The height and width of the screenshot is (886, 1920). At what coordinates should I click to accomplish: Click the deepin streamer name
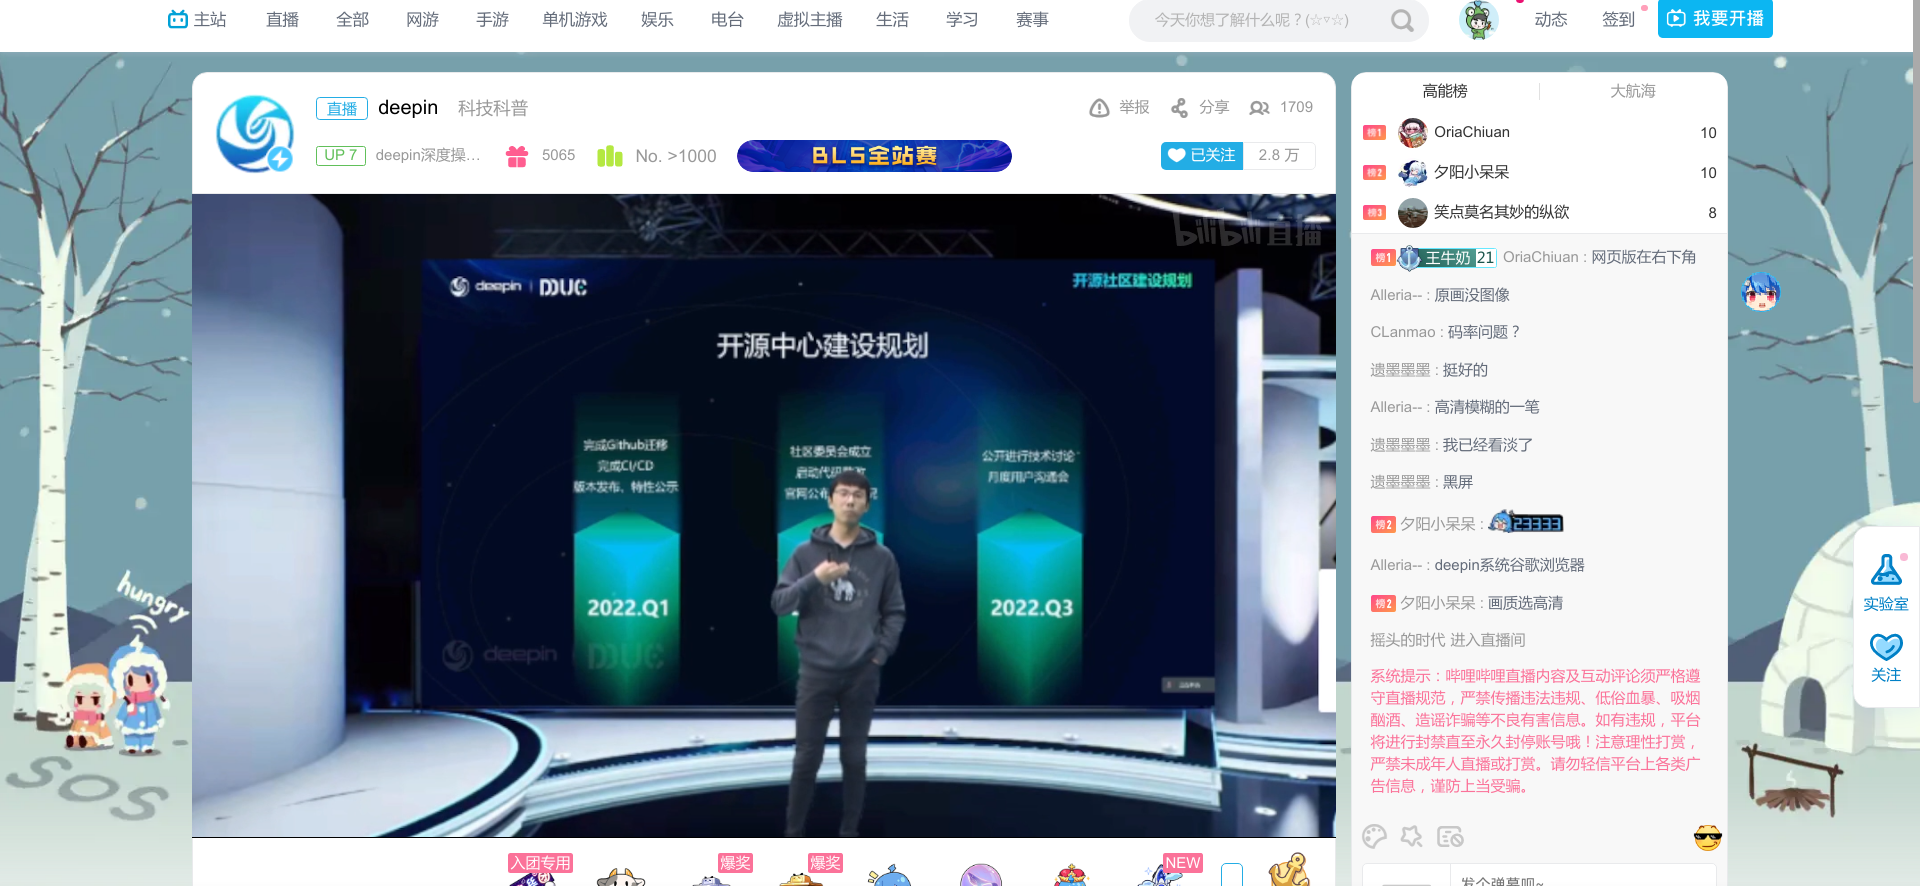click(x=408, y=108)
